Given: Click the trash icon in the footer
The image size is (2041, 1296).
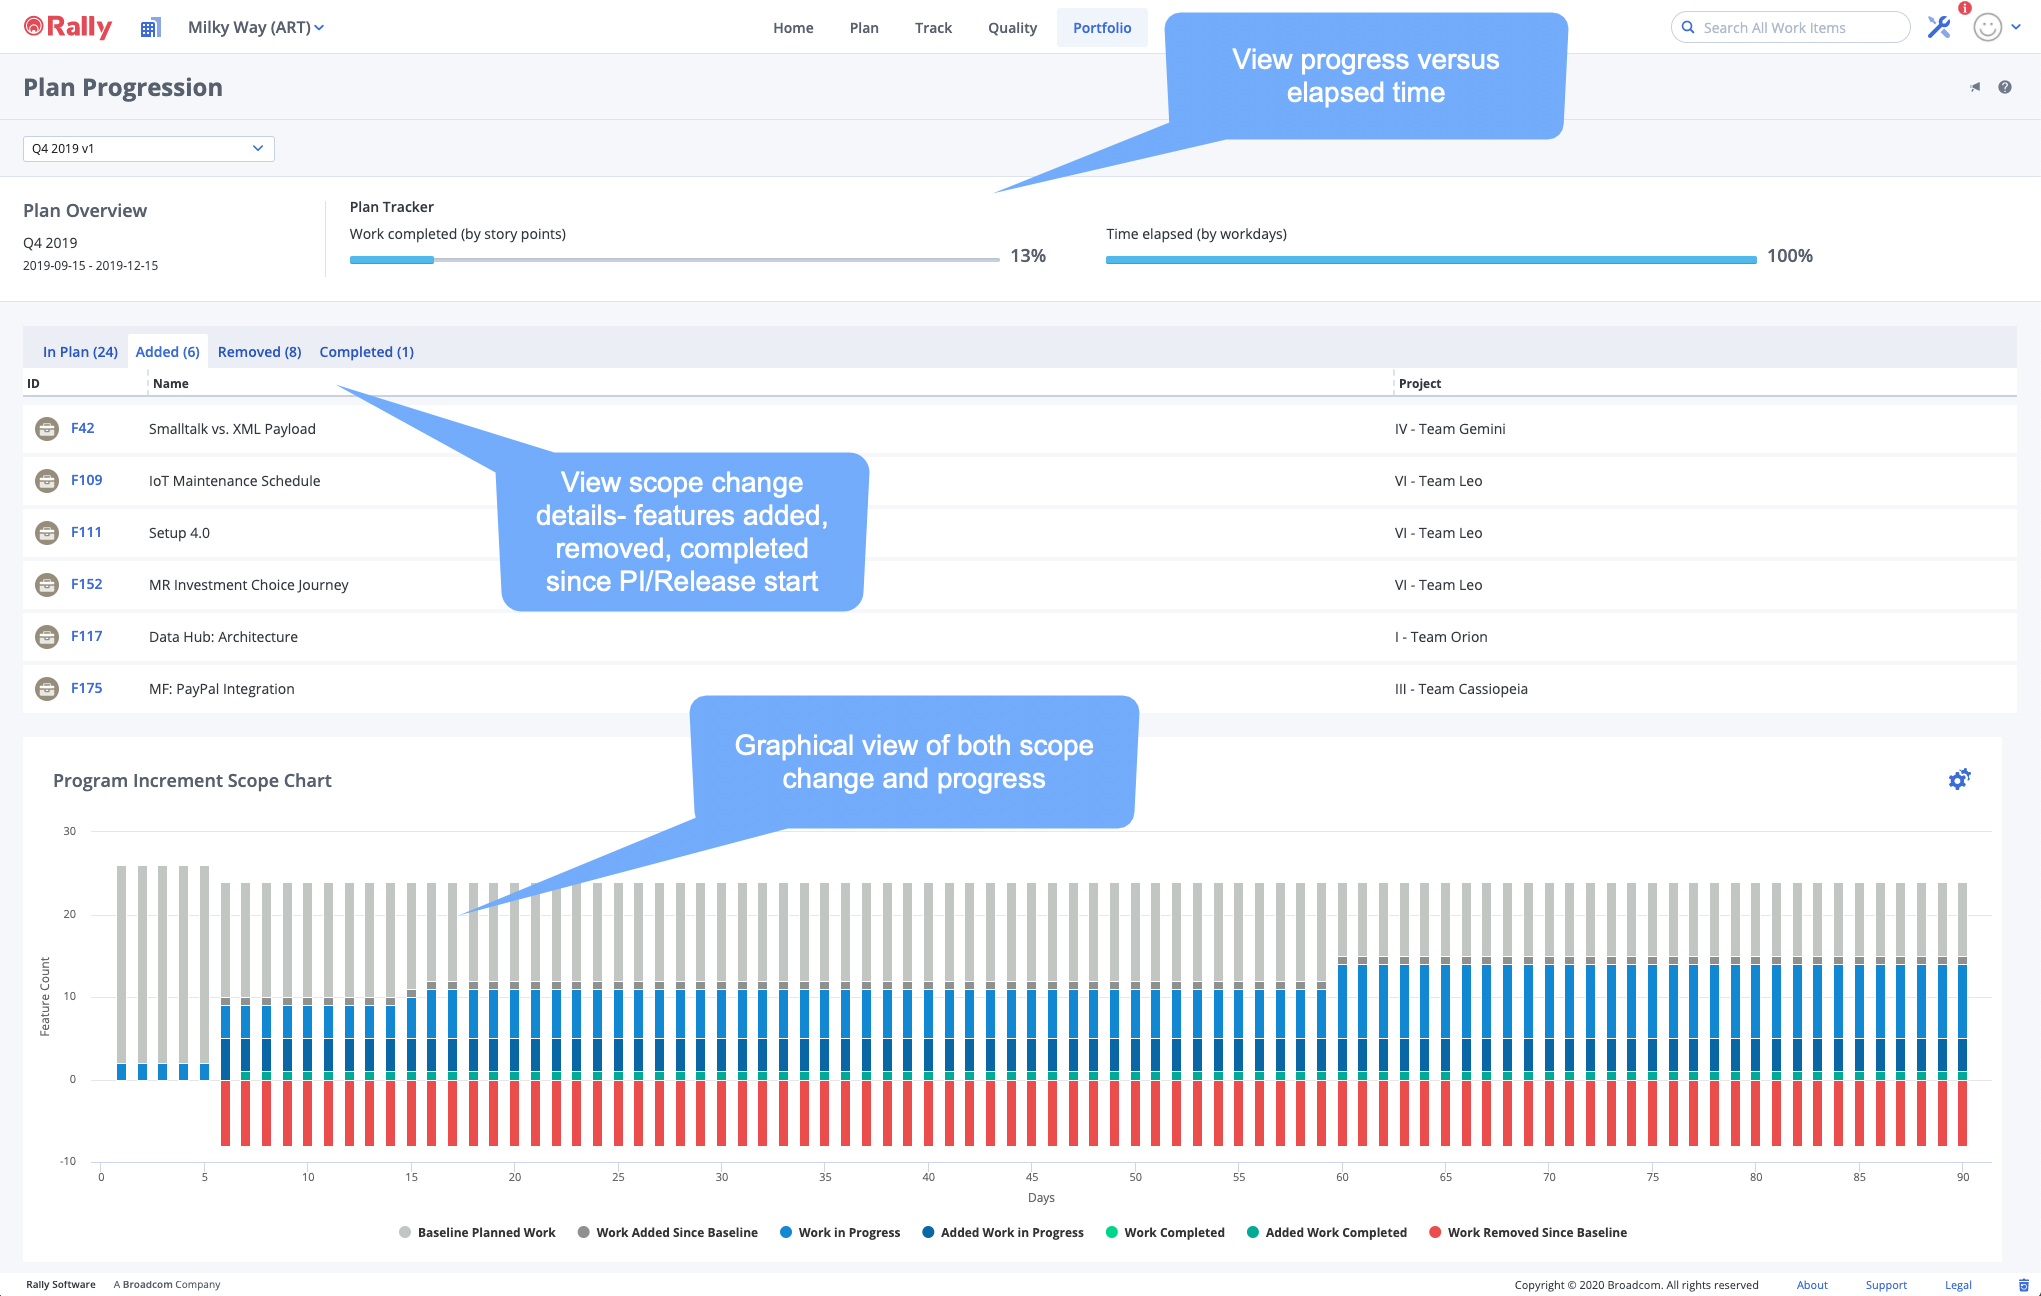Looking at the screenshot, I should coord(2023,1285).
